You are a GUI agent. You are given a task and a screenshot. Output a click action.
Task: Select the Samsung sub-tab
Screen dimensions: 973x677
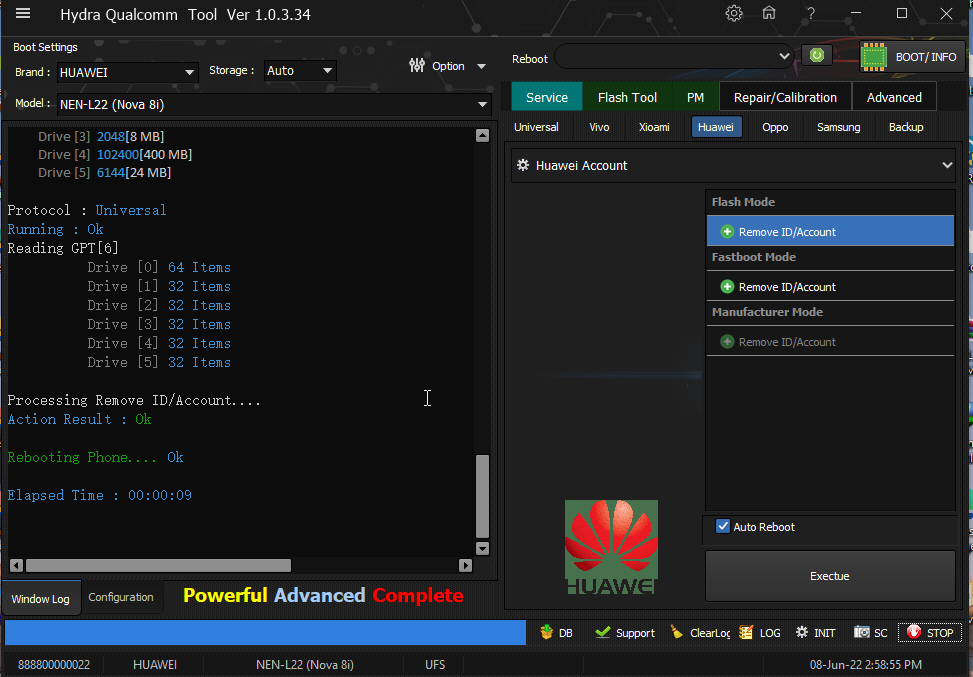pos(838,127)
